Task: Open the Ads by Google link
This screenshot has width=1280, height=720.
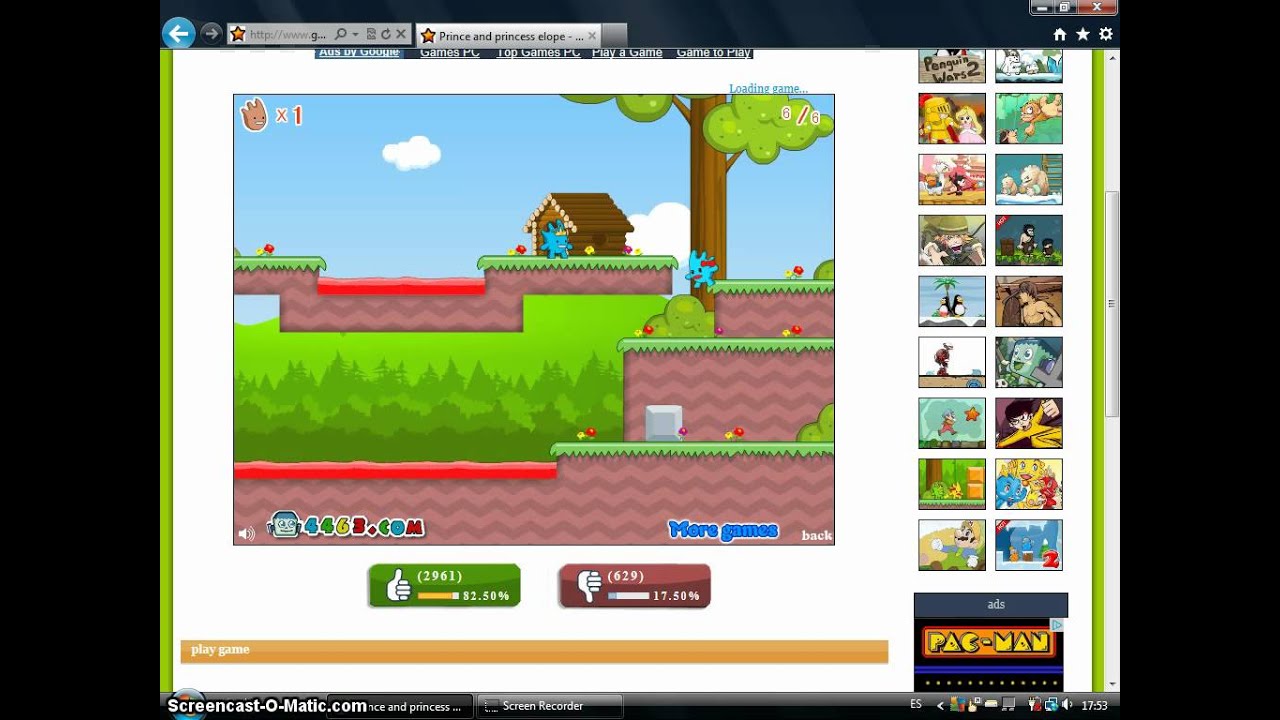Action: pyautogui.click(x=359, y=52)
